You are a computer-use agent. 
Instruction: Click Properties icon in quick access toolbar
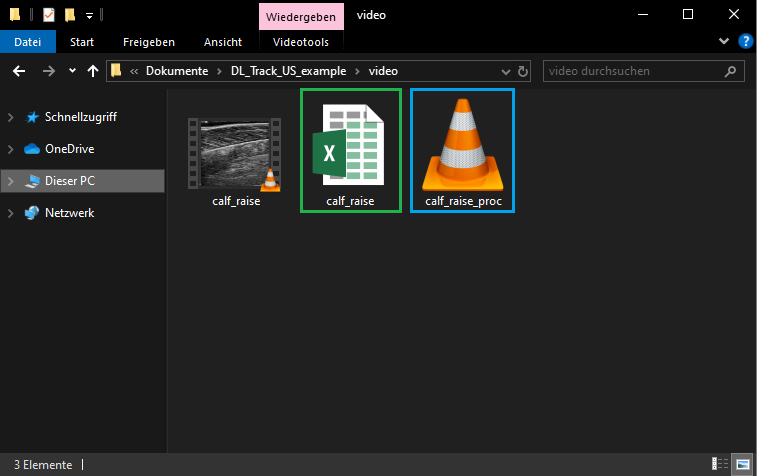pos(49,15)
